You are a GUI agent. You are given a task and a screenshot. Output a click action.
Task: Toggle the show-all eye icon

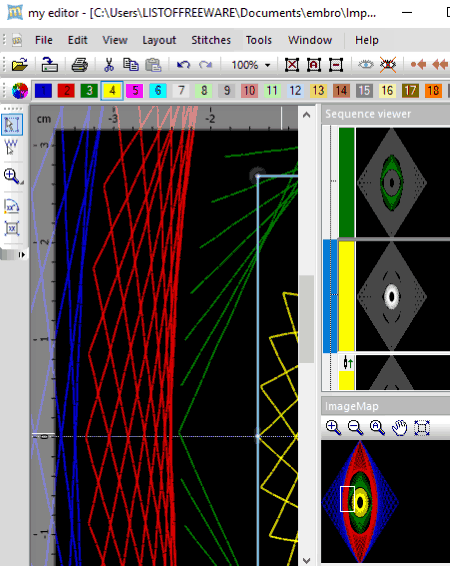(366, 65)
